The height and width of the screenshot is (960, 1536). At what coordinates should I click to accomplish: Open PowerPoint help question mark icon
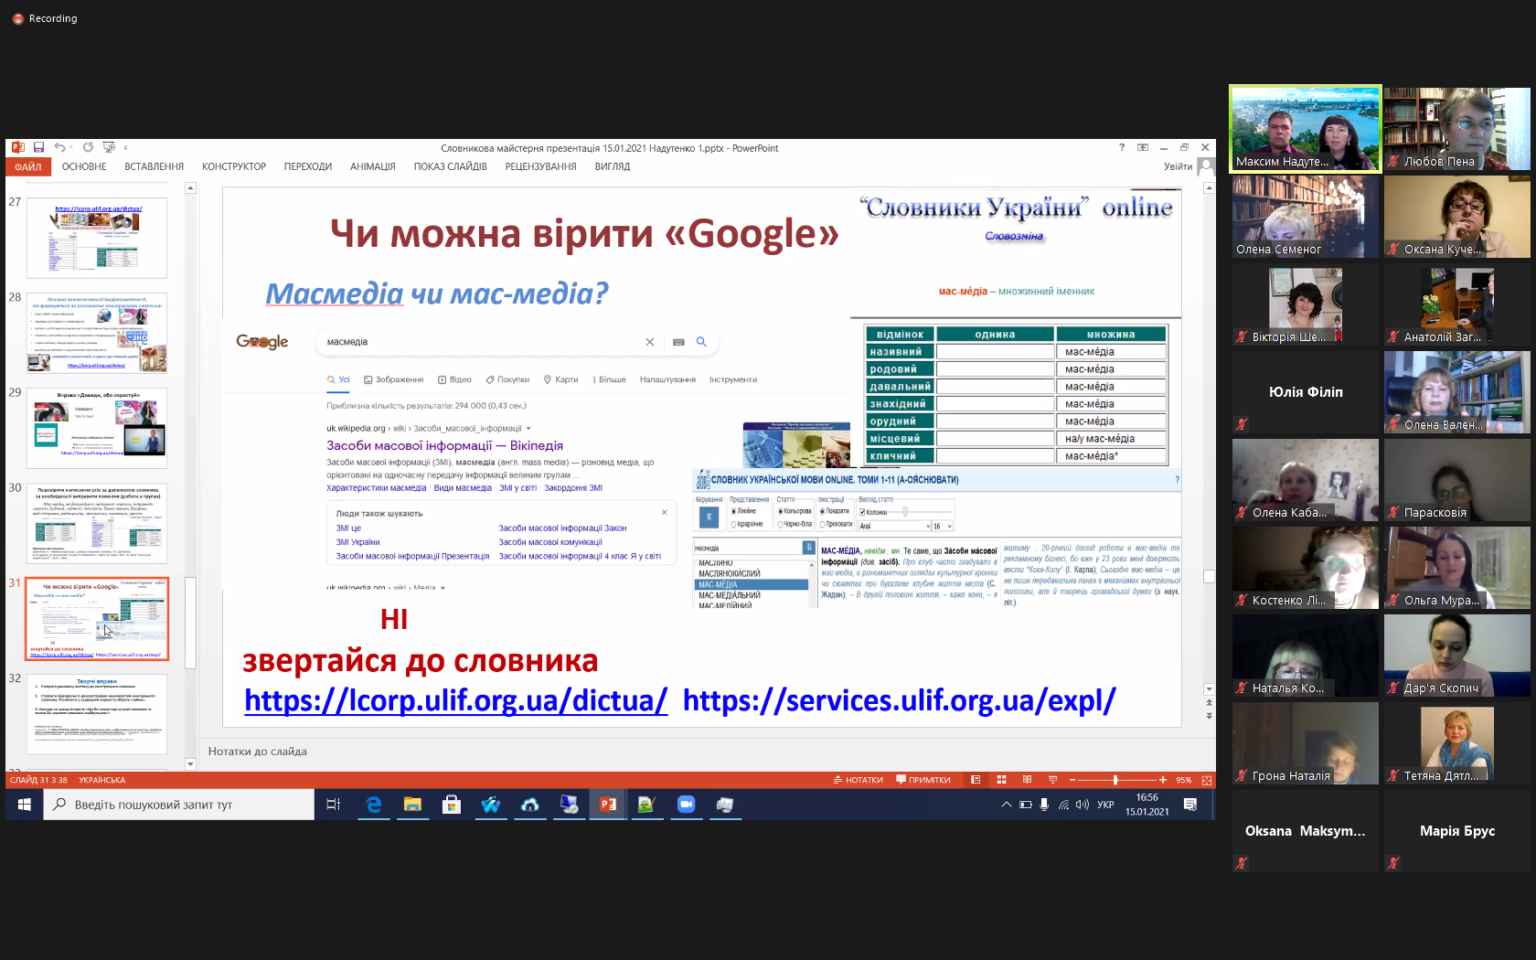pos(1121,147)
